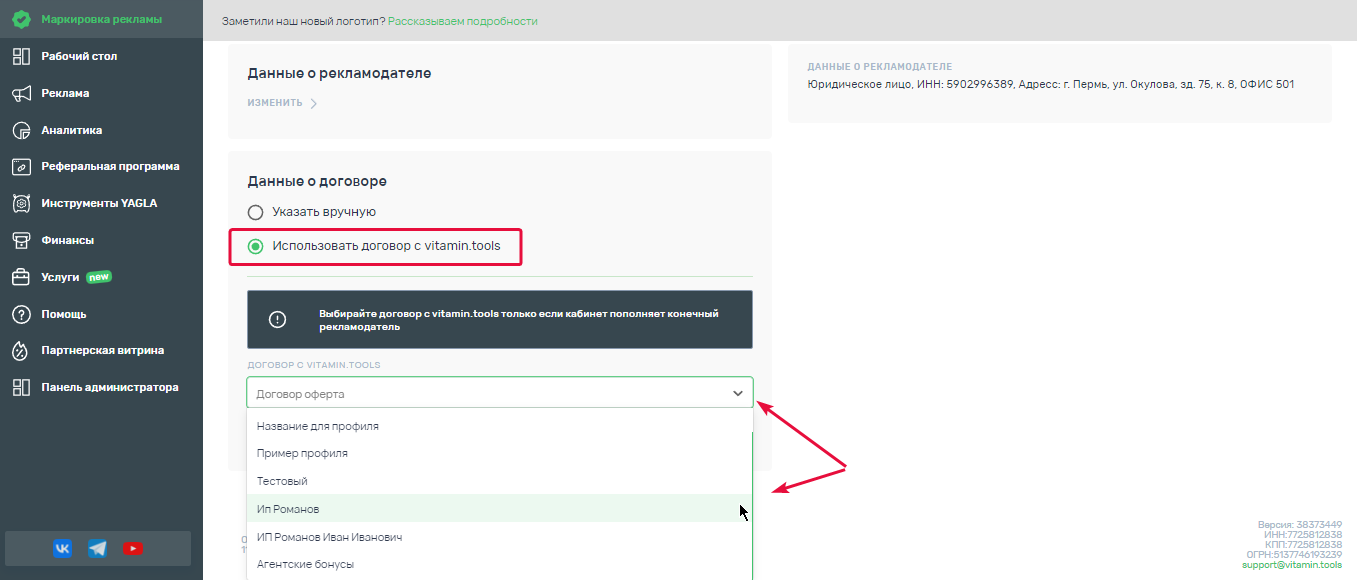Click the Договор оферта combo box field
Viewport: 1357px width, 580px height.
pyautogui.click(x=500, y=392)
